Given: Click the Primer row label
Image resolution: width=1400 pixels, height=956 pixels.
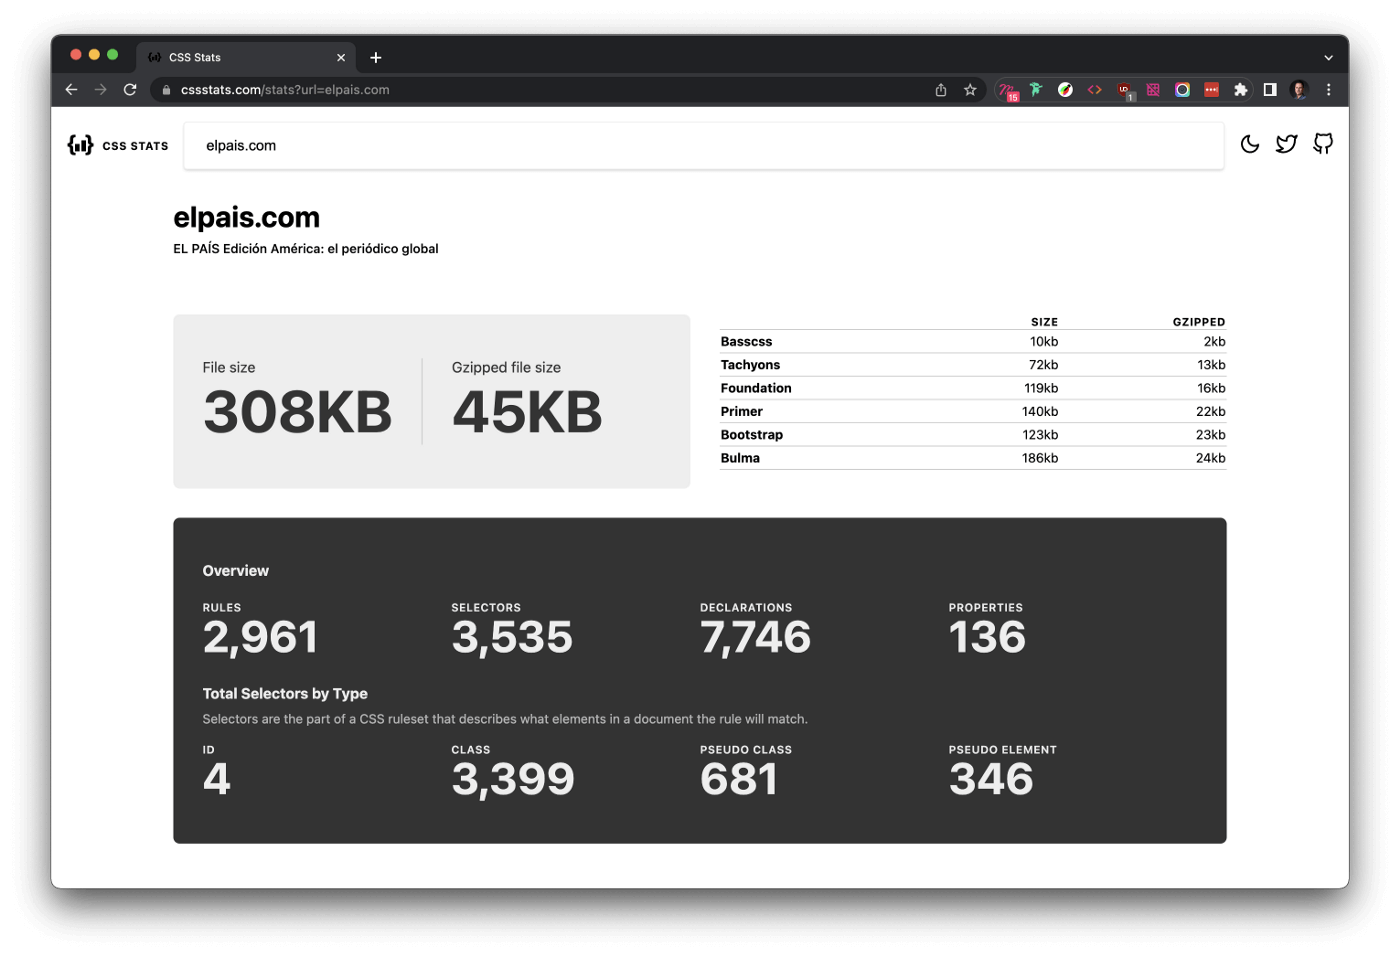Looking at the screenshot, I should [x=741, y=411].
